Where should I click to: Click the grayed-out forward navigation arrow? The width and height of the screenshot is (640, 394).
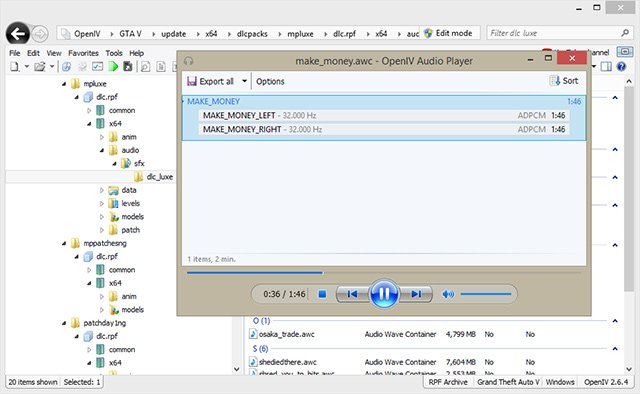(40, 34)
